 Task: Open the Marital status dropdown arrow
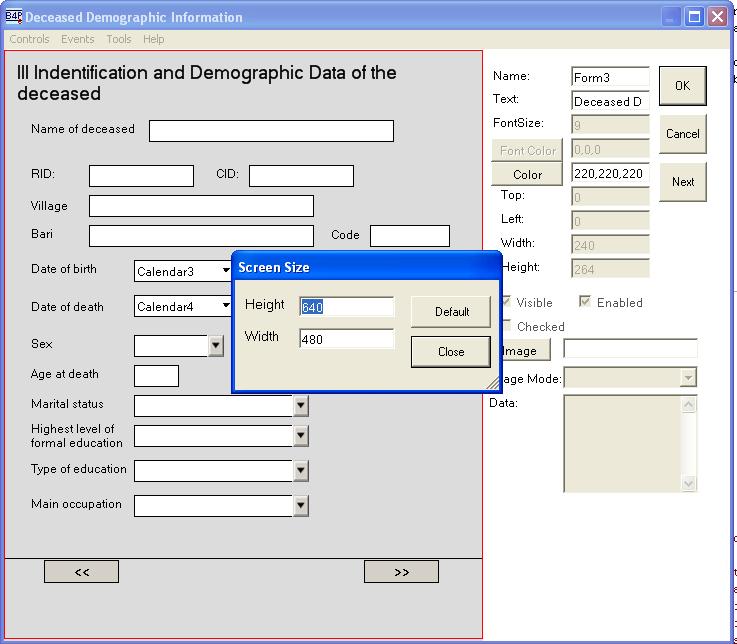coord(301,406)
